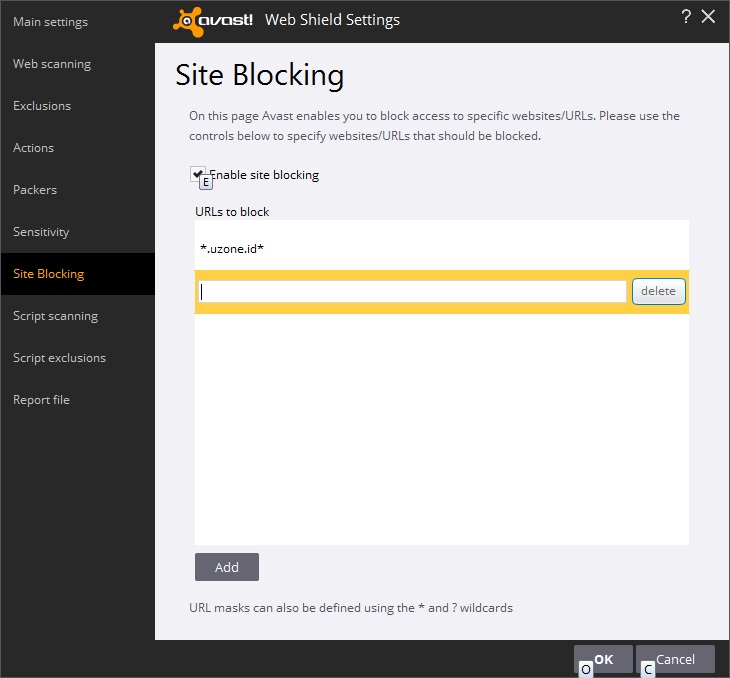Click the Avast logo in title bar
The width and height of the screenshot is (730, 678).
(x=213, y=21)
